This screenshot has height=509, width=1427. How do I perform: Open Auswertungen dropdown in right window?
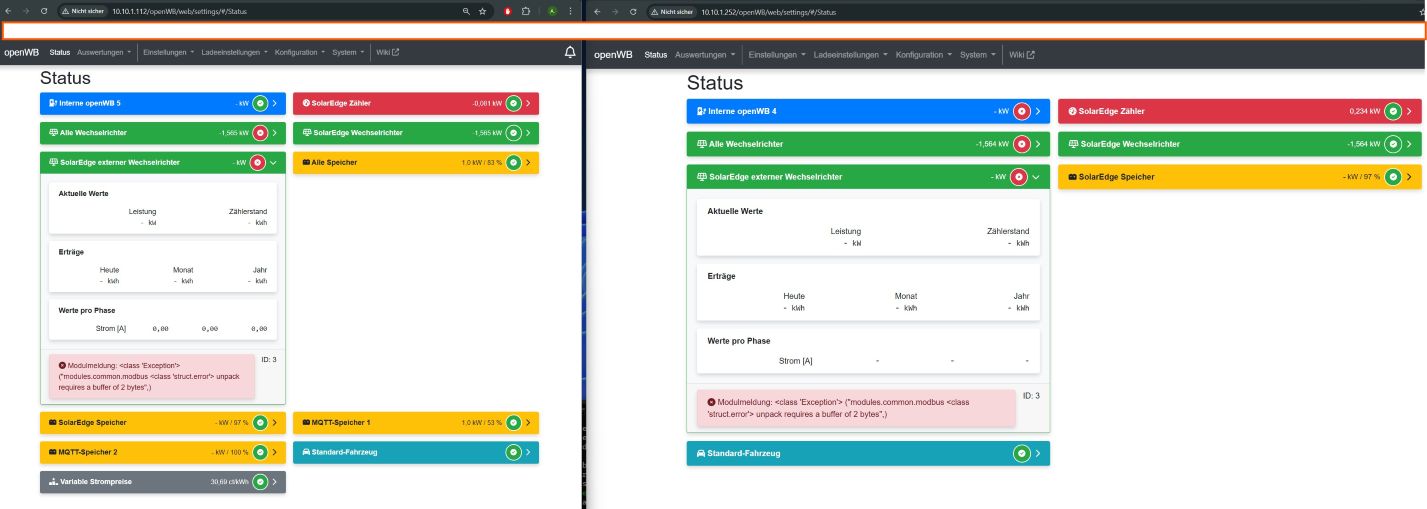pos(705,55)
